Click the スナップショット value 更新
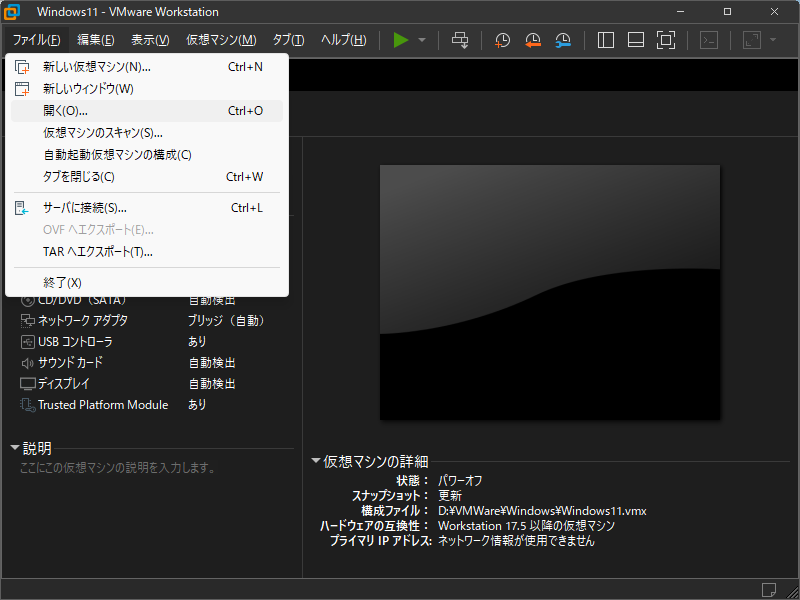 450,495
